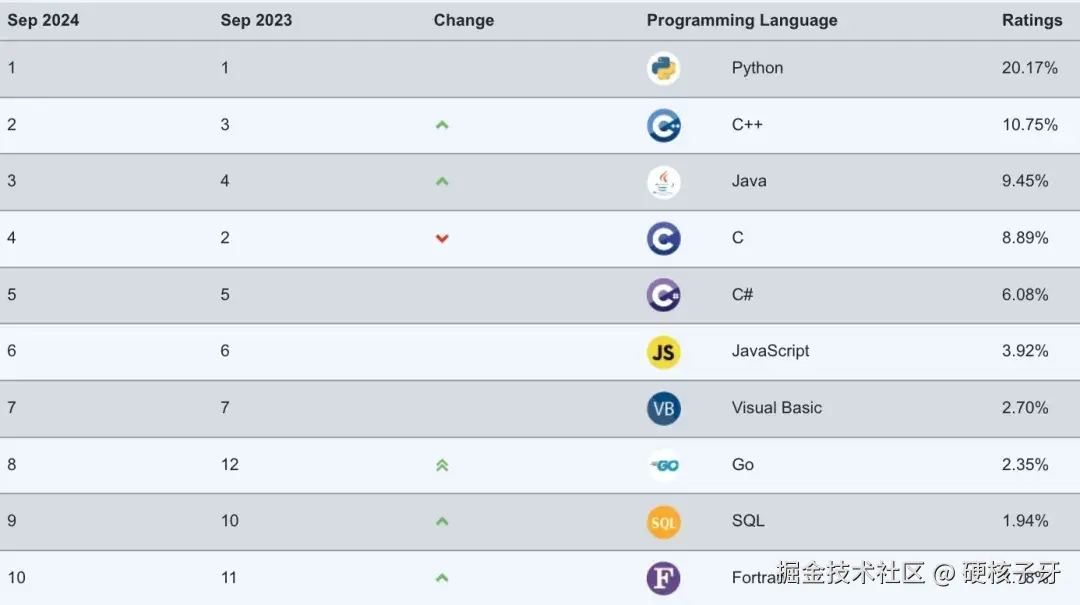1080x605 pixels.
Task: Click the green up arrow for C++
Action: click(x=442, y=125)
